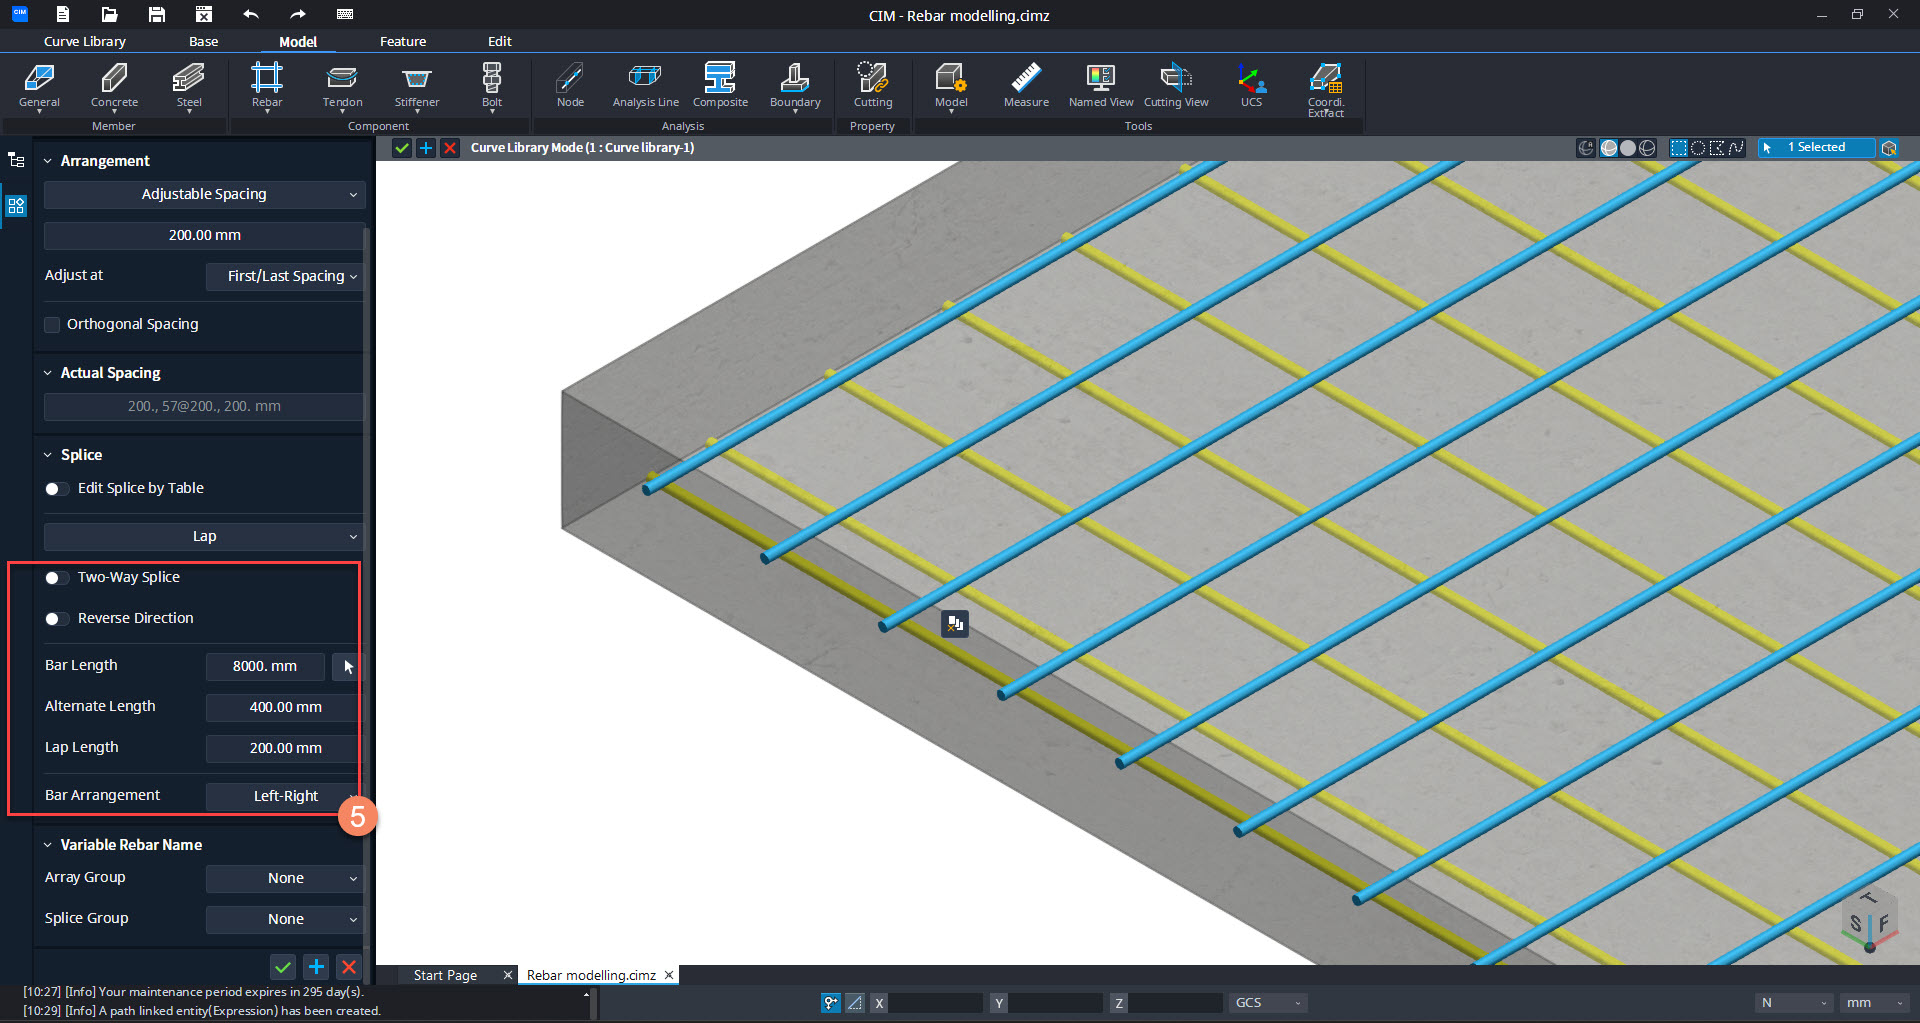Image resolution: width=1920 pixels, height=1023 pixels.
Task: Click the keyboard shortcuts icon
Action: pos(345,14)
